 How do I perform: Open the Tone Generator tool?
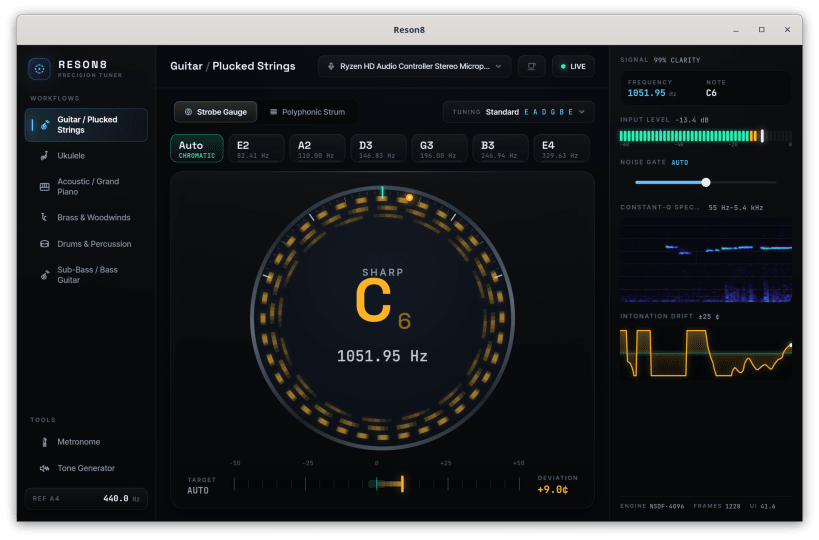click(86, 468)
